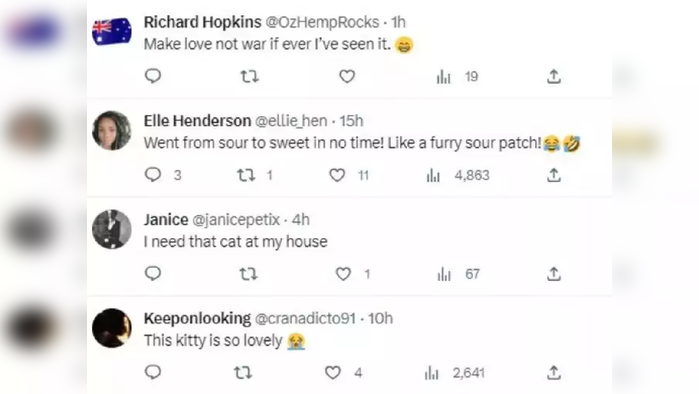Share Richard Hopkins' tweet
699x394 pixels.
pos(554,77)
